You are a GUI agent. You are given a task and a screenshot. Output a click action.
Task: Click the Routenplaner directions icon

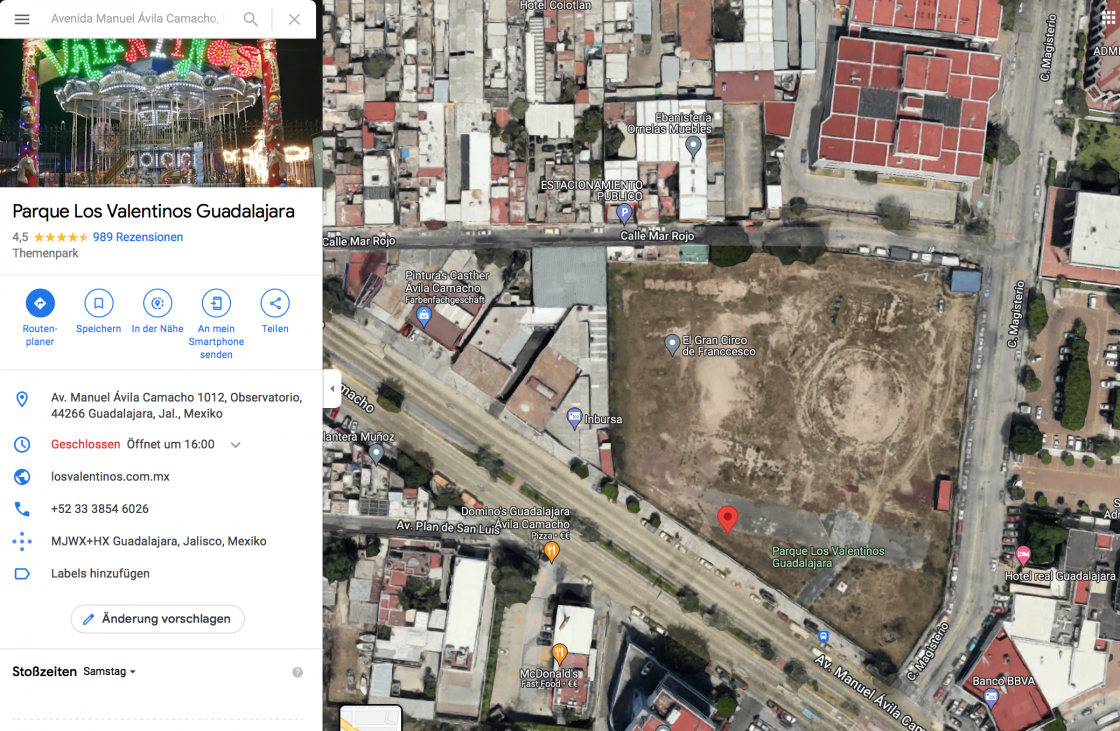point(40,303)
